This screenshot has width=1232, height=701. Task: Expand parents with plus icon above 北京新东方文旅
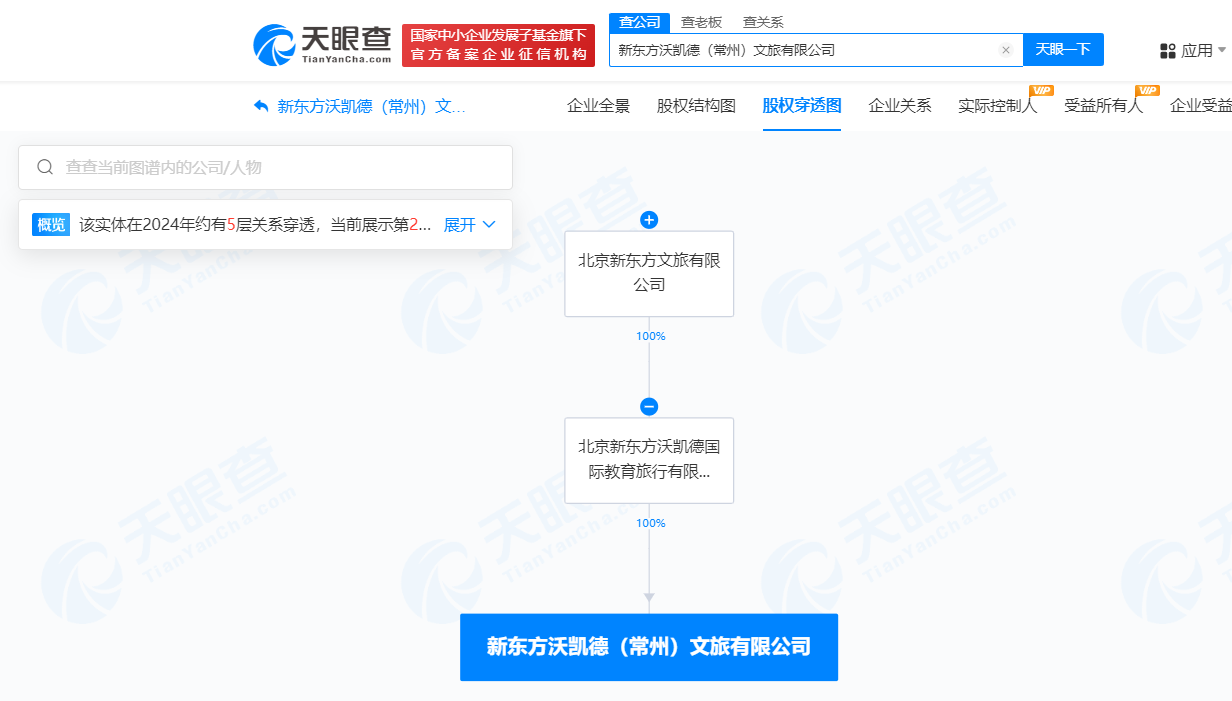[649, 220]
